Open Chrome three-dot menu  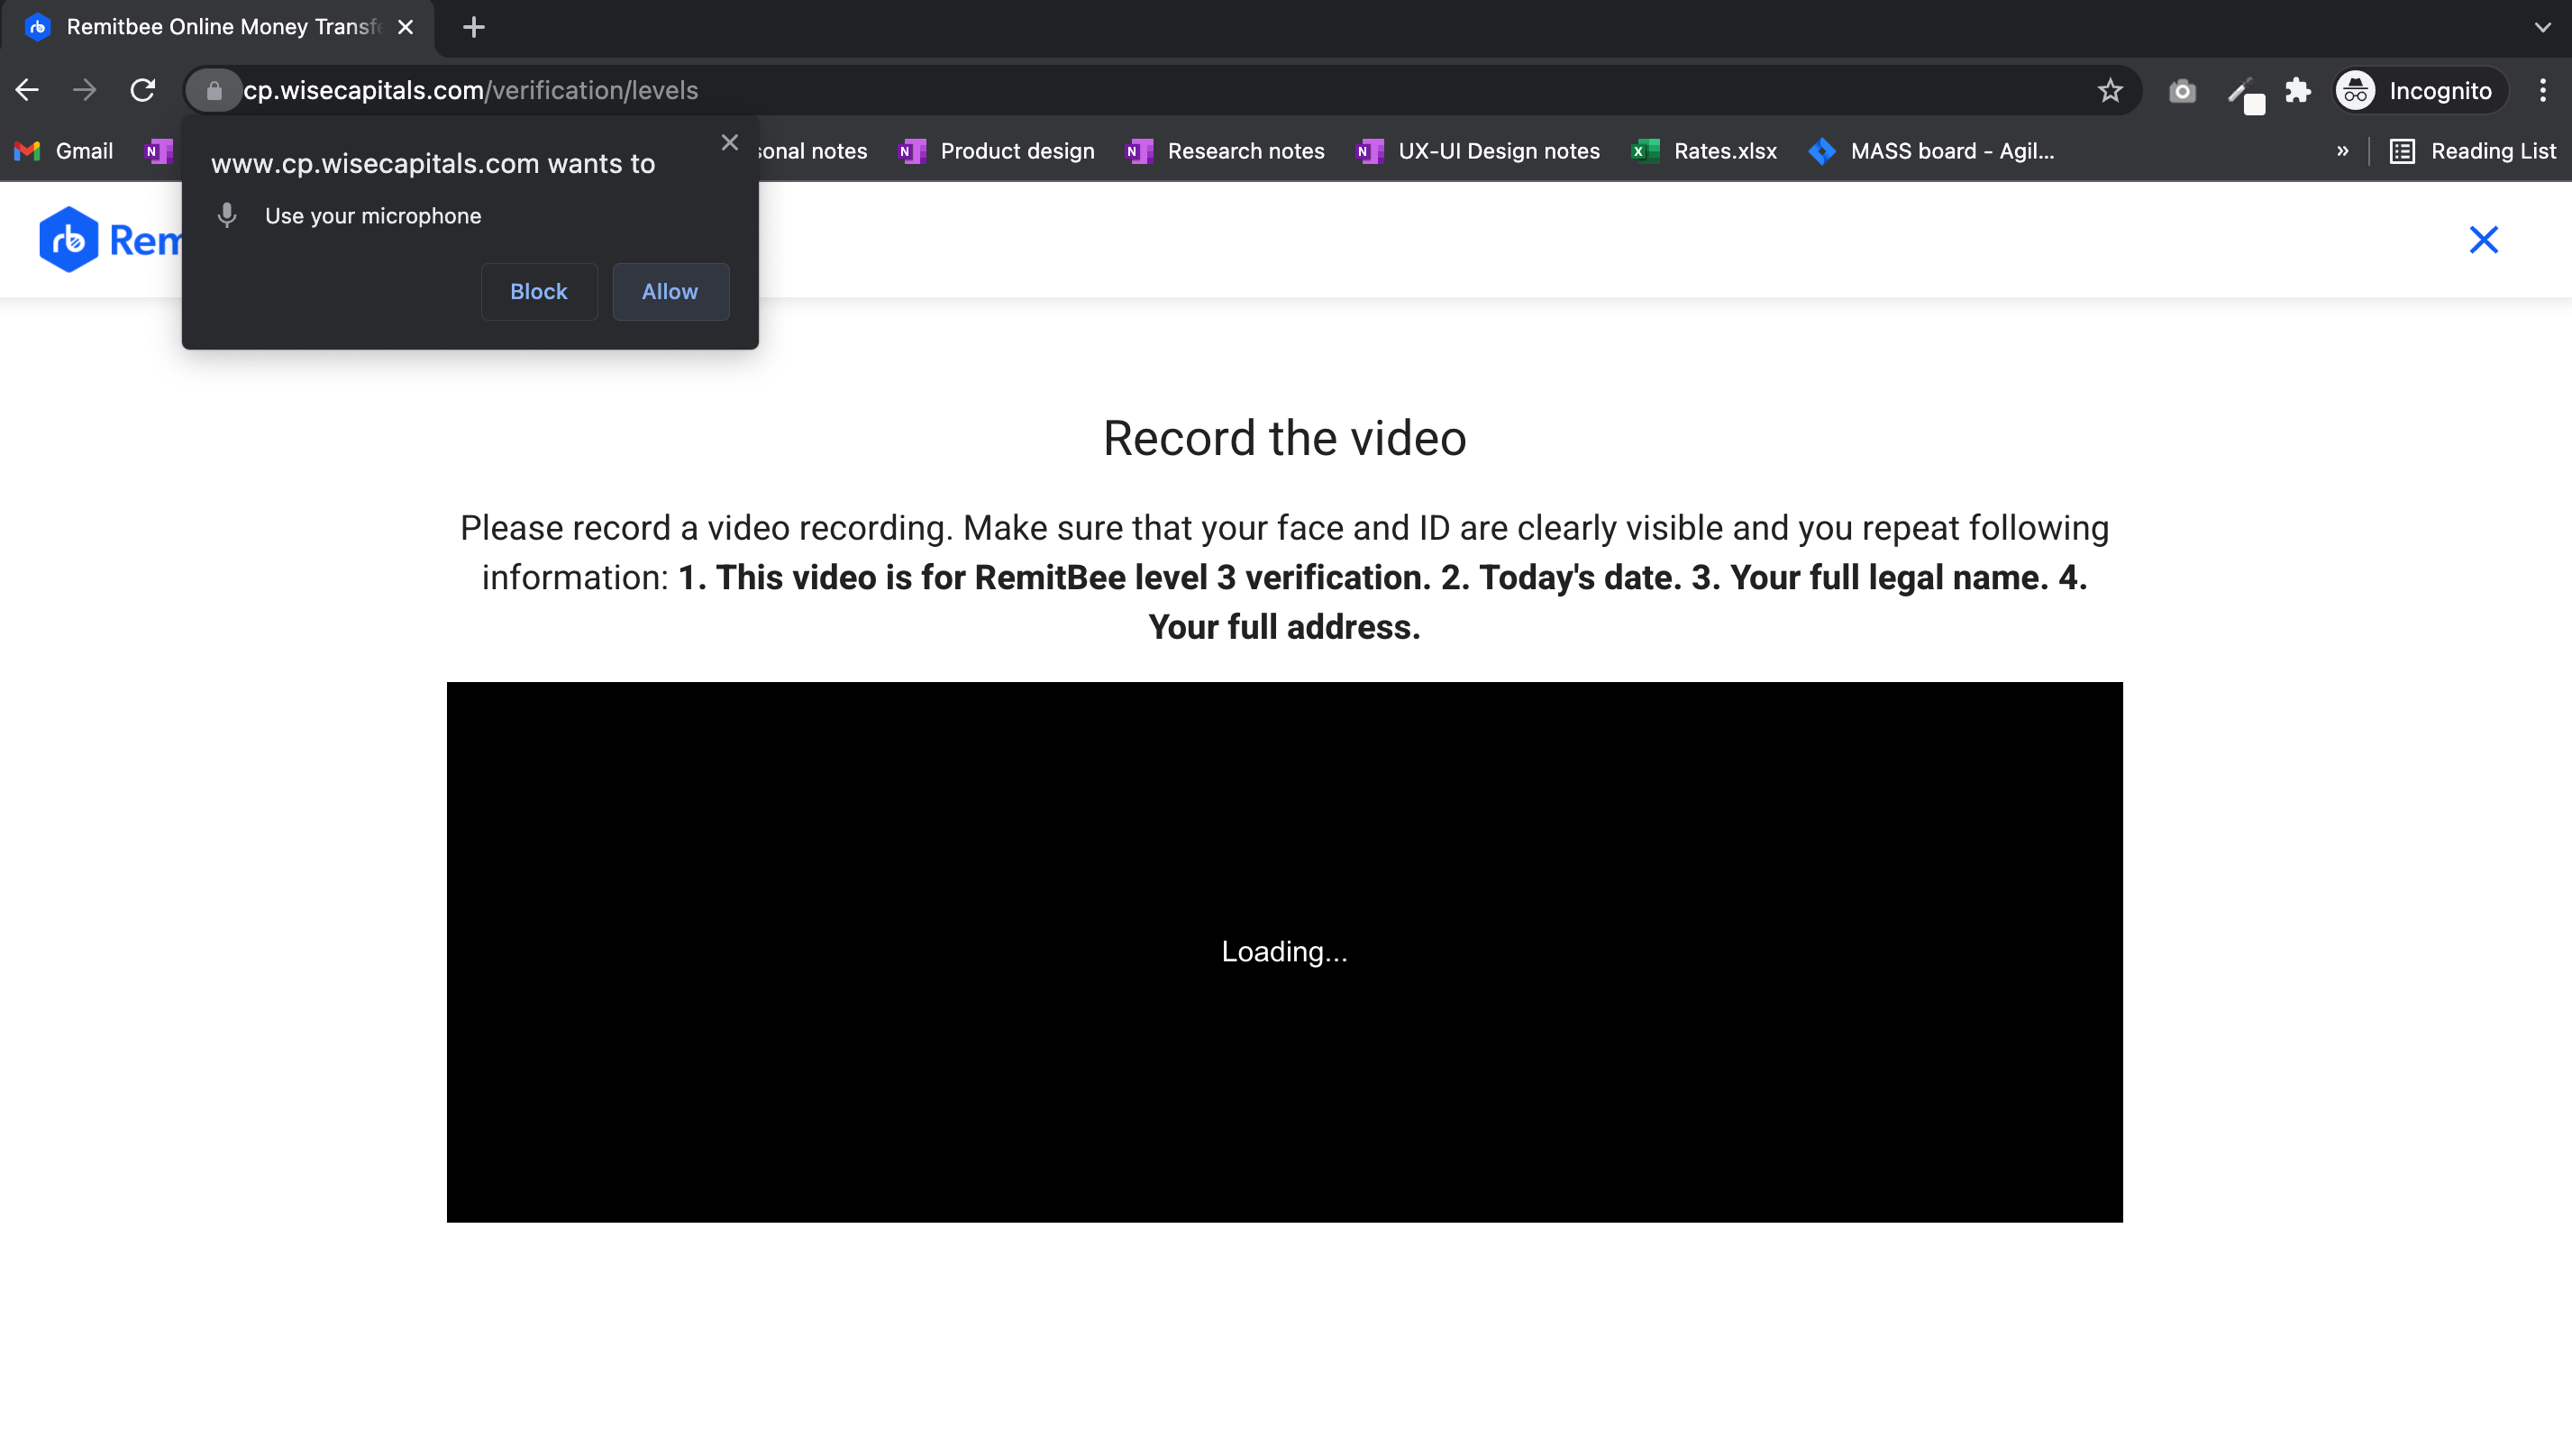pos(2543,90)
